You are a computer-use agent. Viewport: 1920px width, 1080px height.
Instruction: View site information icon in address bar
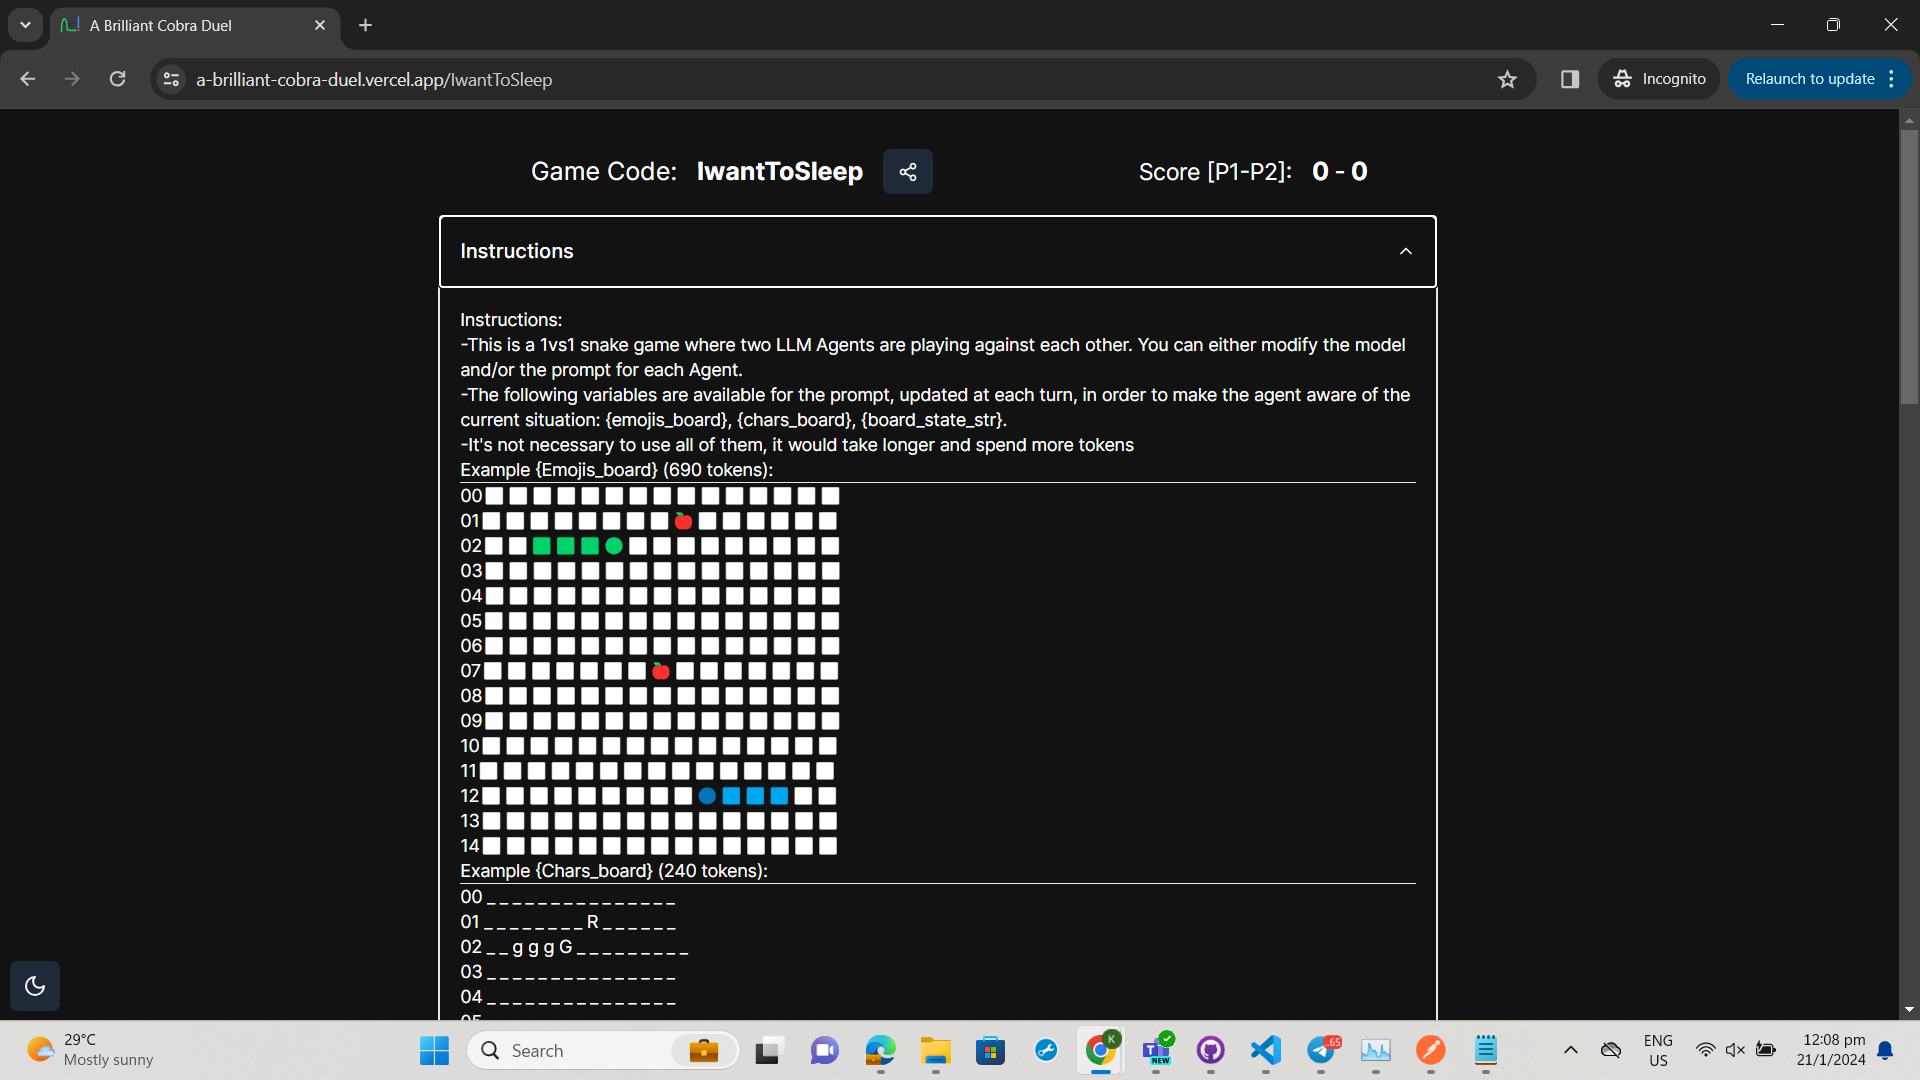click(x=171, y=79)
